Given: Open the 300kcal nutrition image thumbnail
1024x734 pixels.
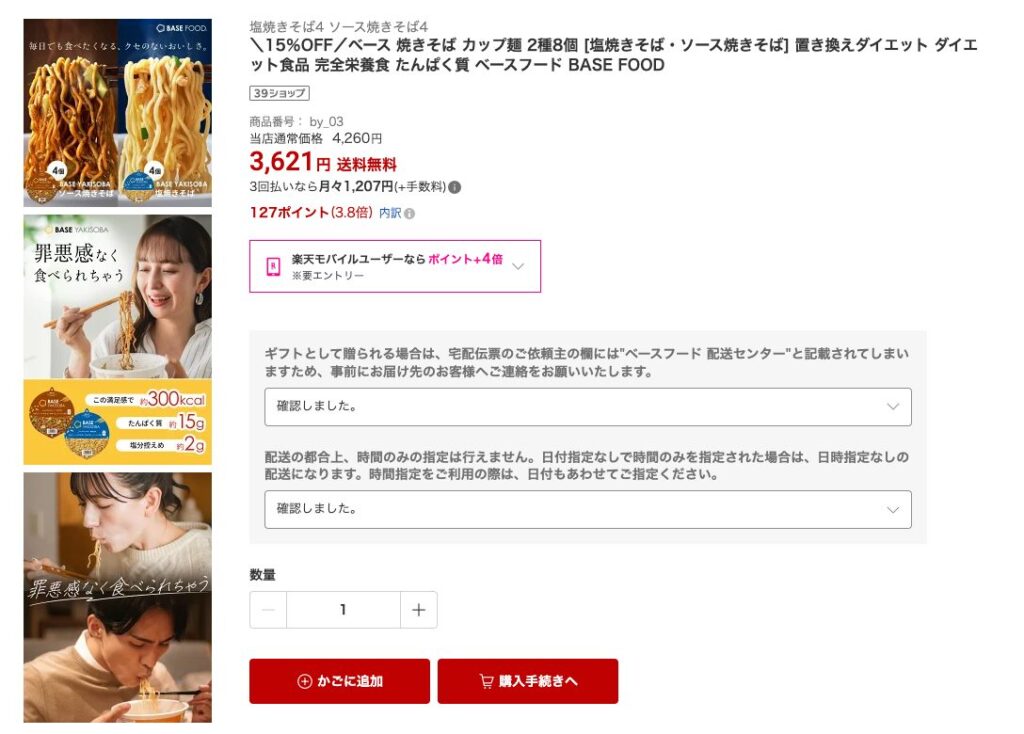Looking at the screenshot, I should point(118,340).
